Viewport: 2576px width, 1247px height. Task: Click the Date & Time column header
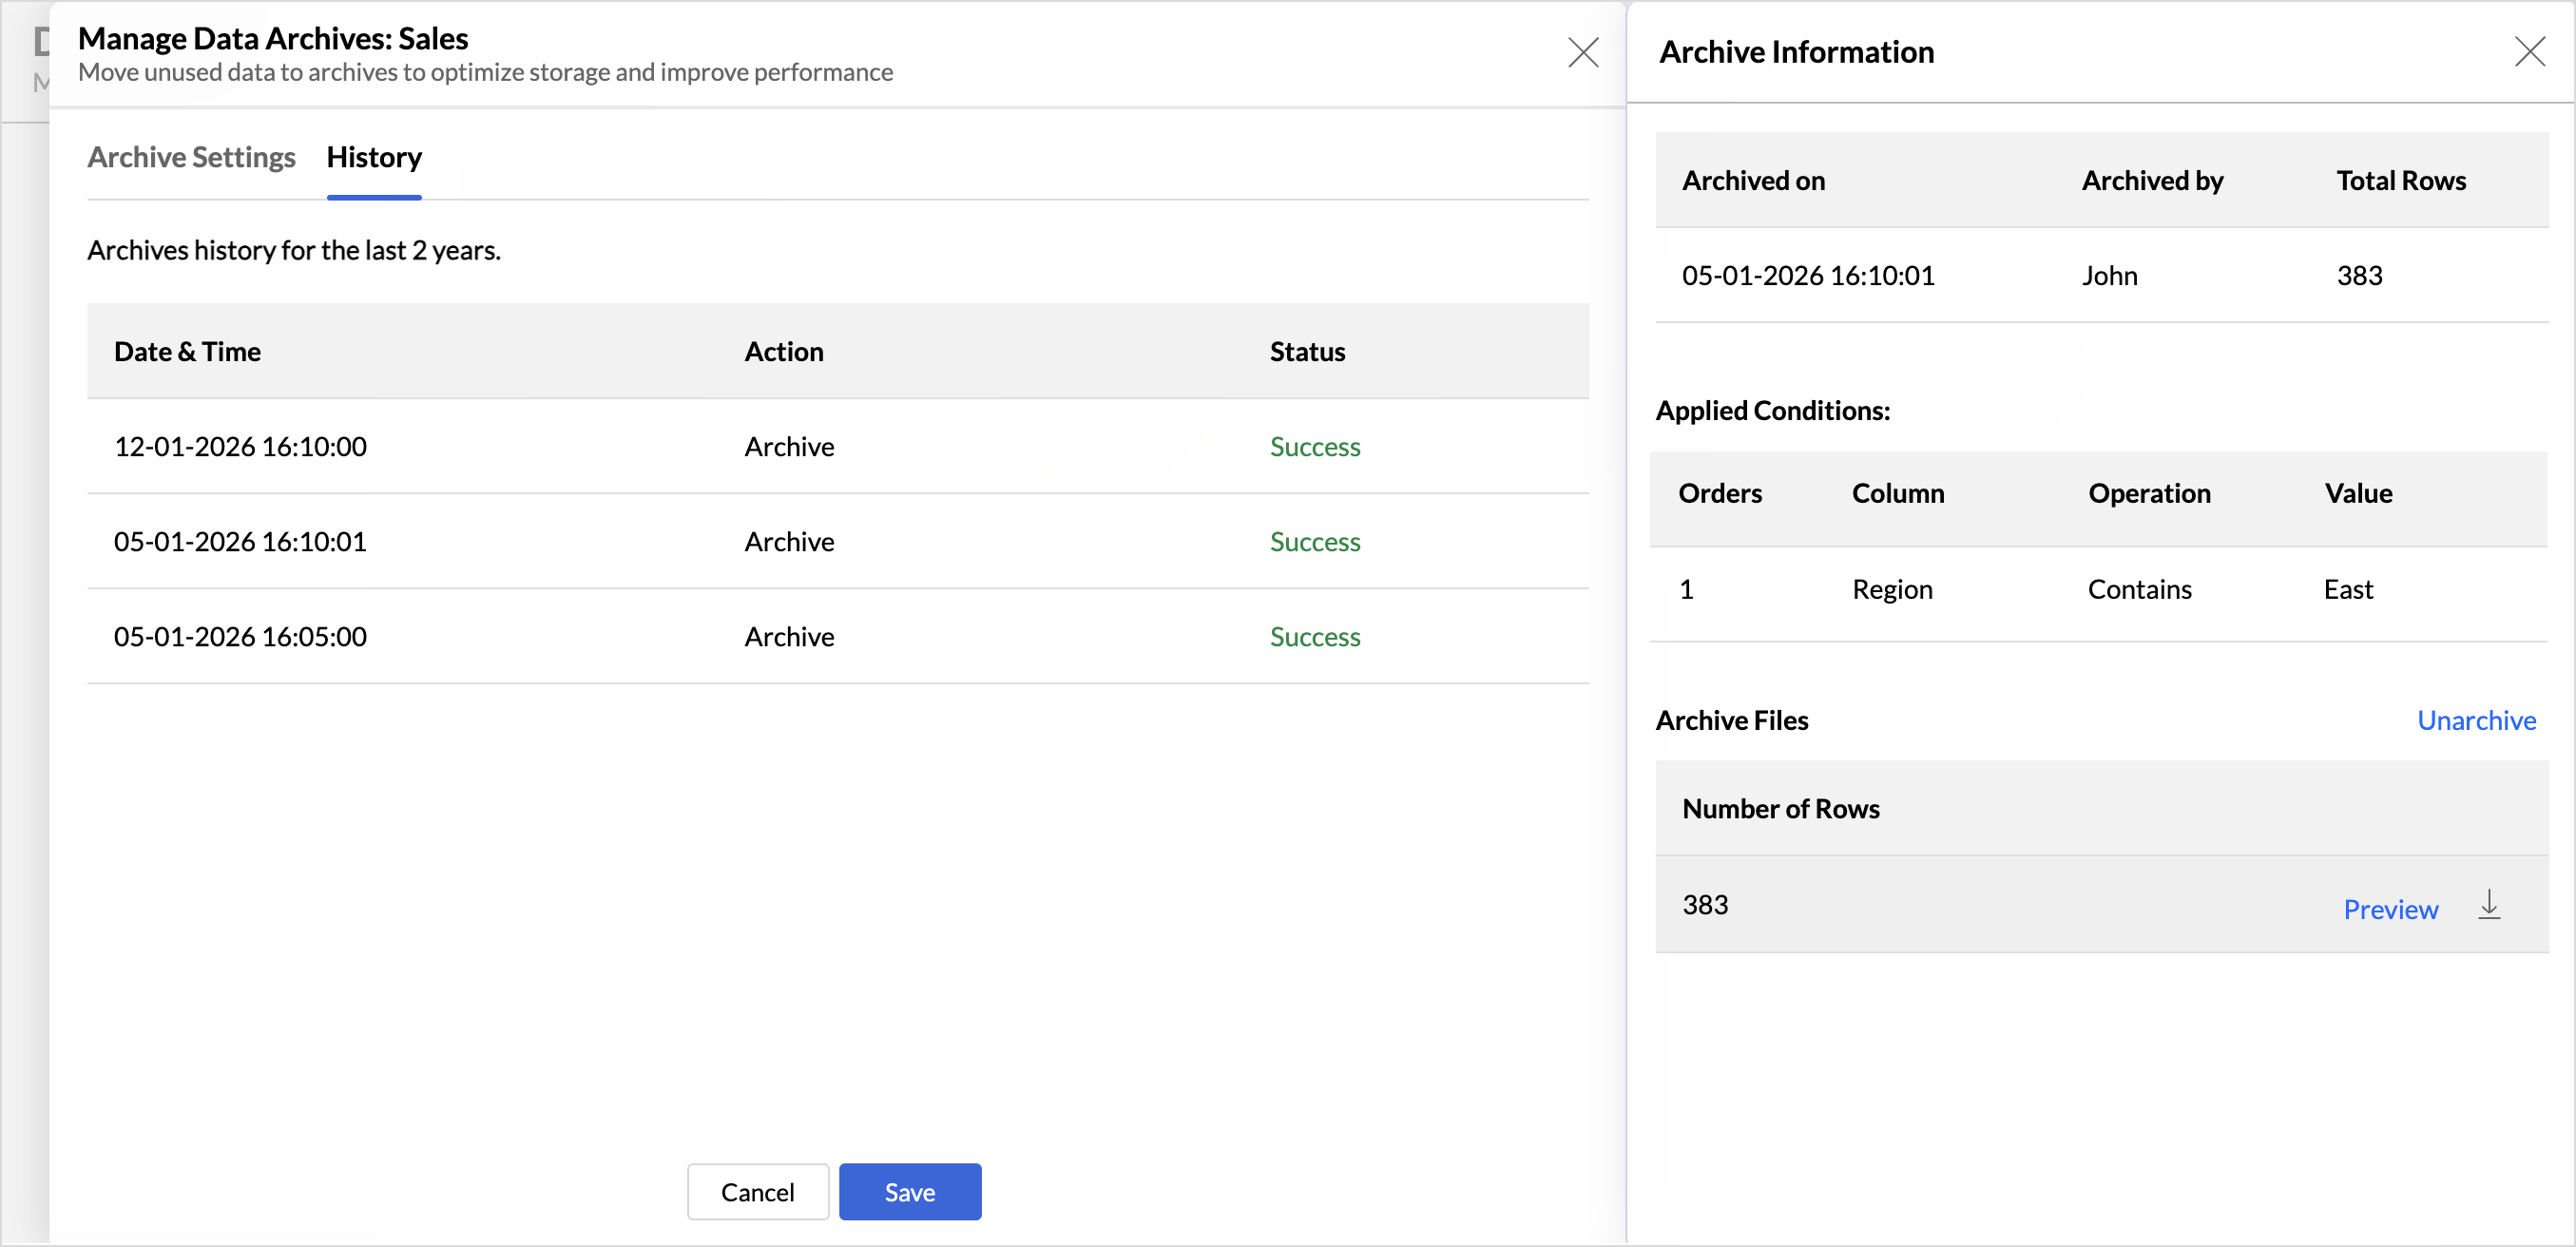(x=187, y=351)
